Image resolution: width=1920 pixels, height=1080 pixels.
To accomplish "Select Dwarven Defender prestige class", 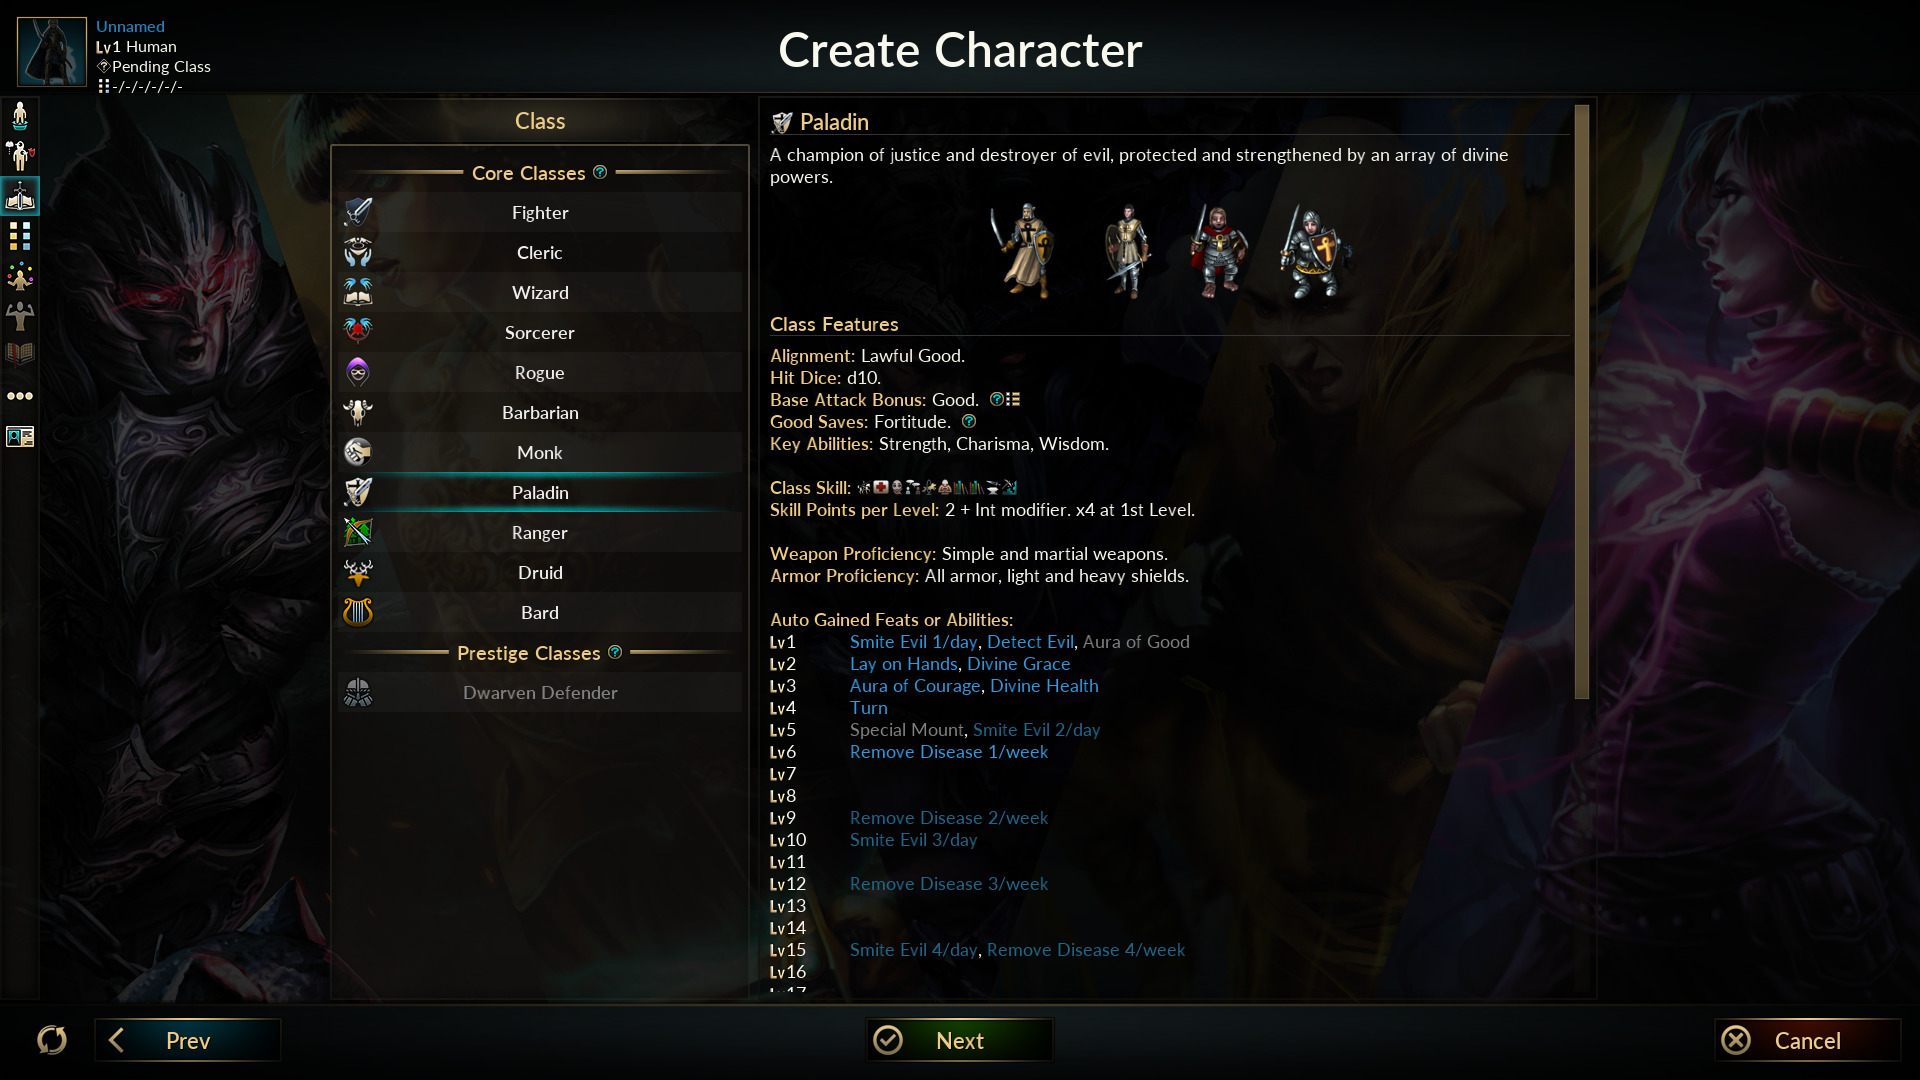I will pos(539,691).
